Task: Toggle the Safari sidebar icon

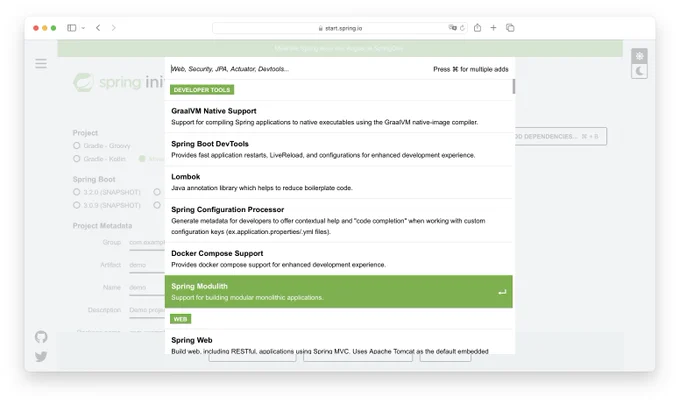Action: click(72, 28)
